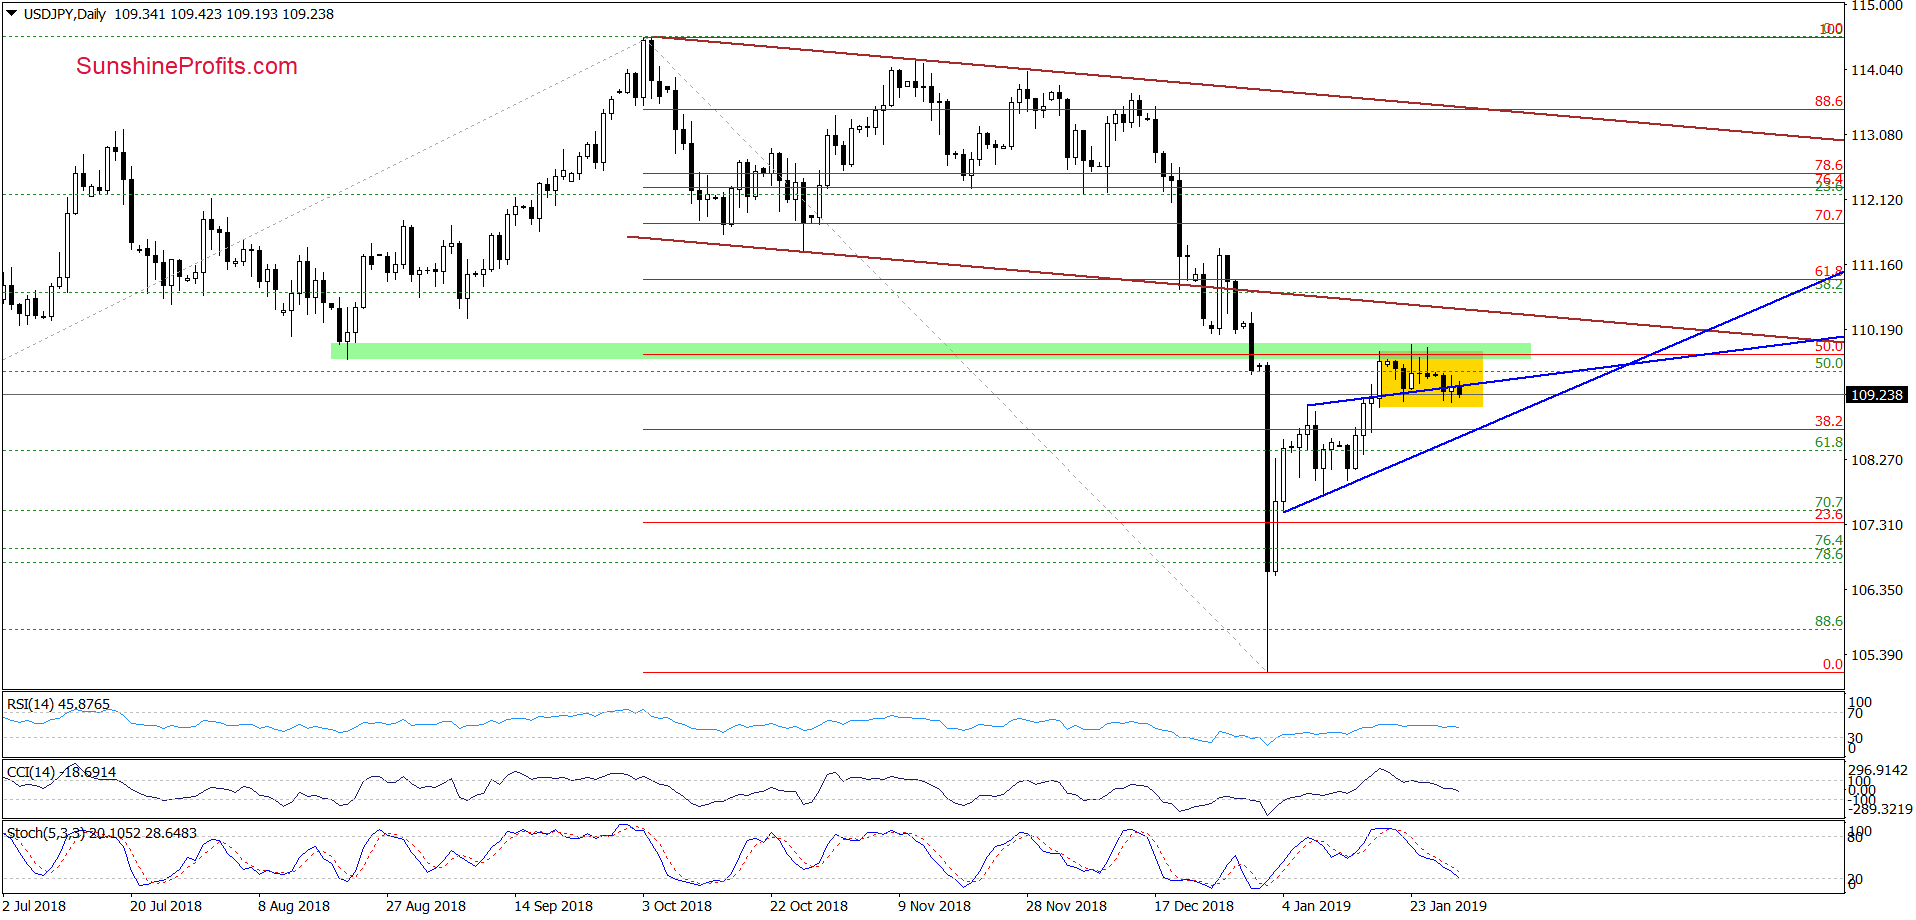Select the 8 Aug 2018 date label
Viewport: 1916px width, 920px height.
point(294,906)
